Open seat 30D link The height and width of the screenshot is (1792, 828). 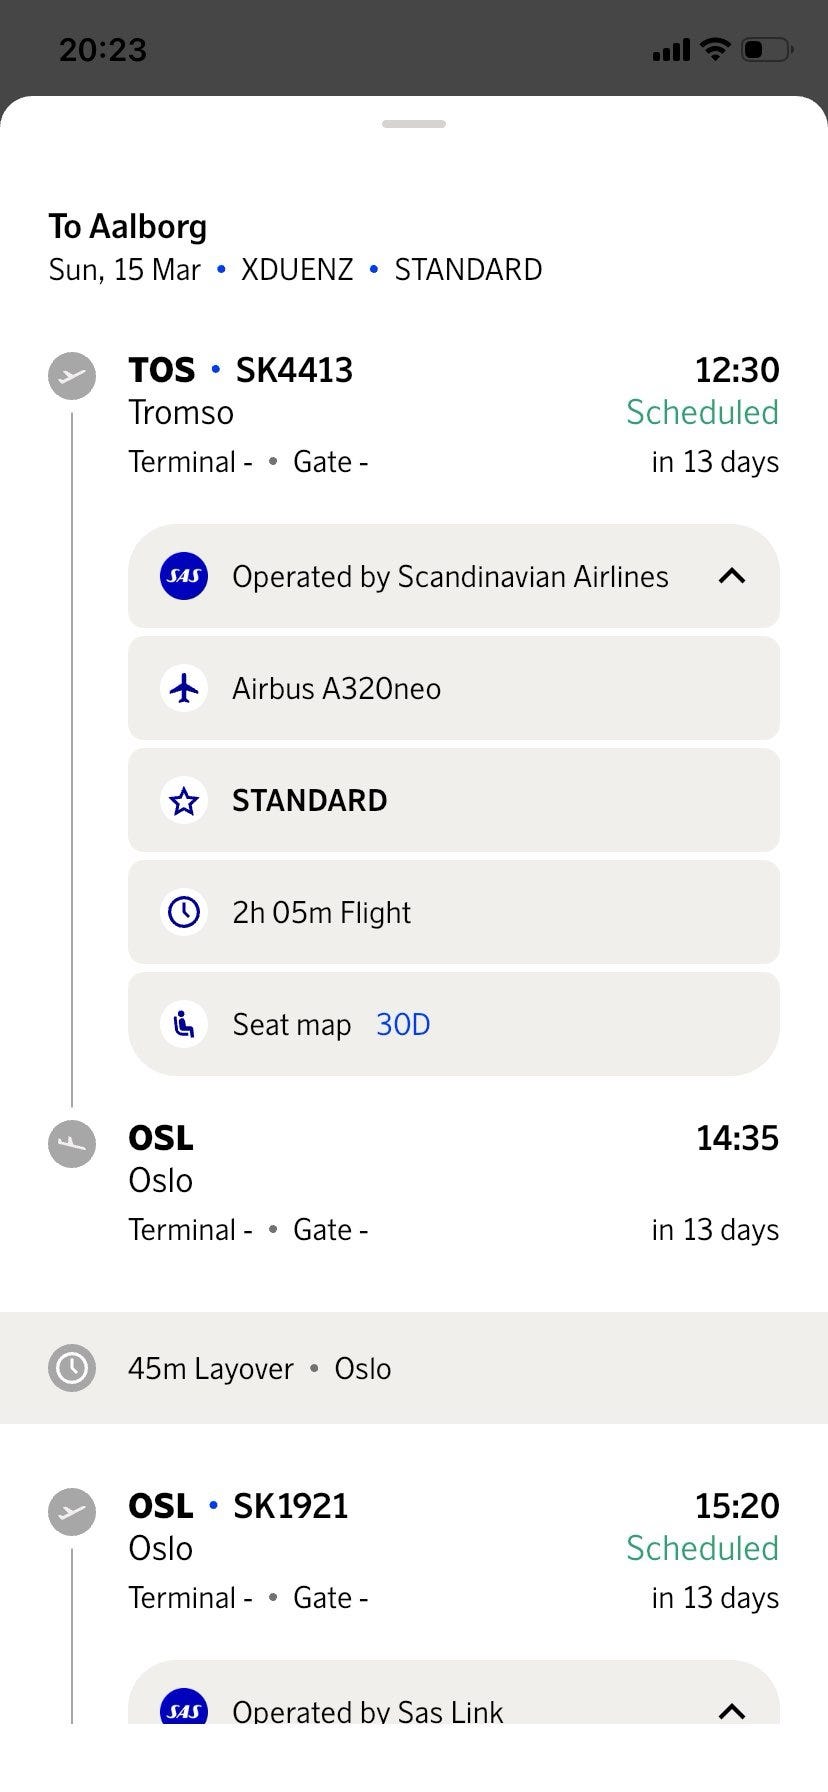pyautogui.click(x=403, y=1025)
